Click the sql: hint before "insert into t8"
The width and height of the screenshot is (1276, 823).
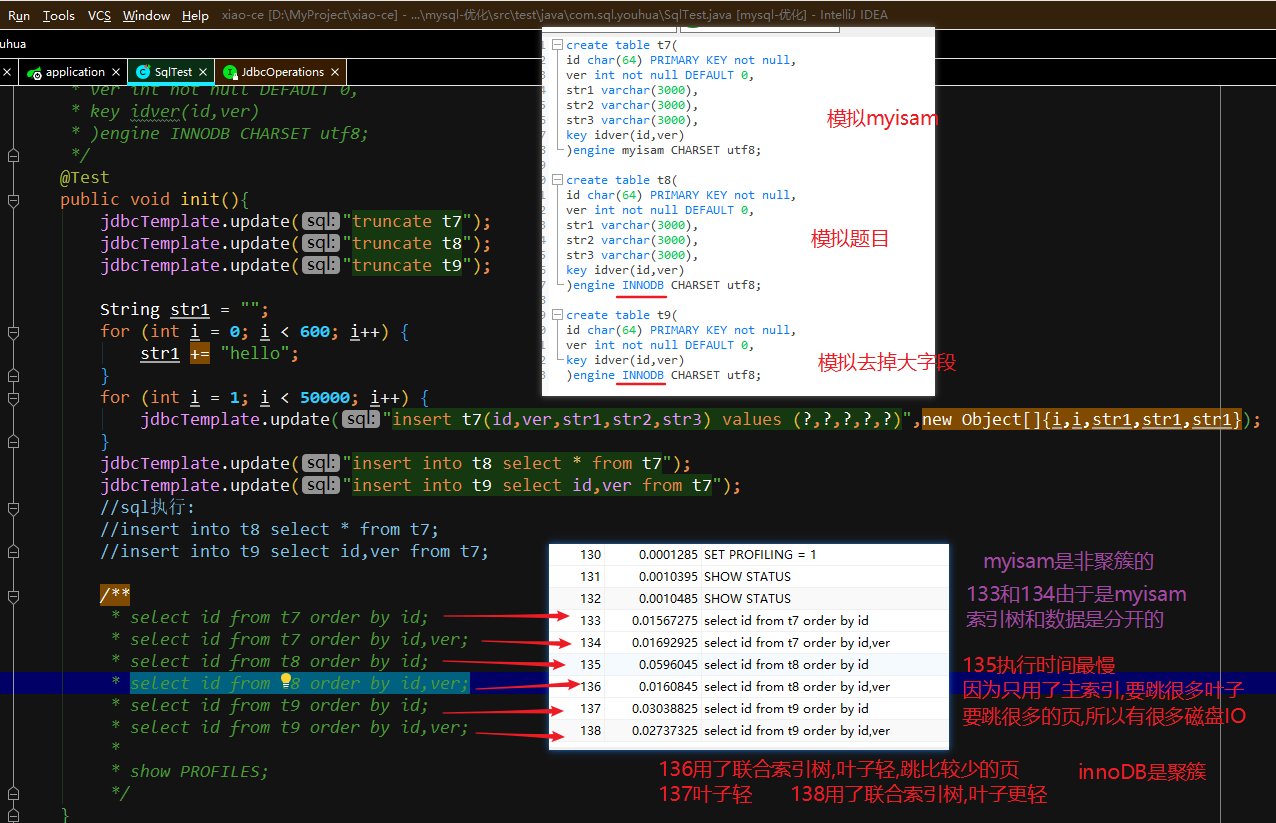(x=320, y=464)
